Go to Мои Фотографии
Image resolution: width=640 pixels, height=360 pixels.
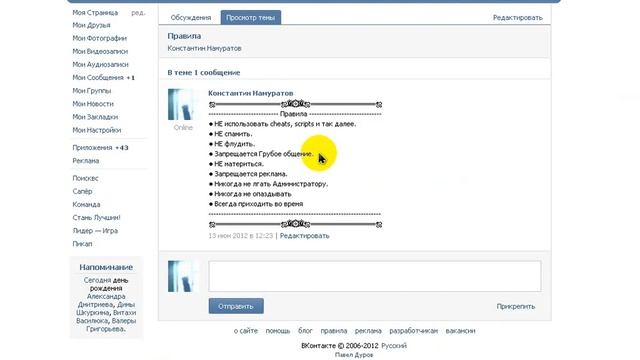tap(100, 38)
